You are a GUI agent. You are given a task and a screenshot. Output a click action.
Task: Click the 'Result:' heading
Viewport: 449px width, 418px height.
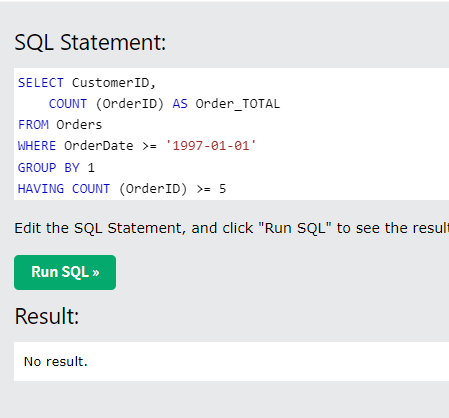click(x=47, y=316)
